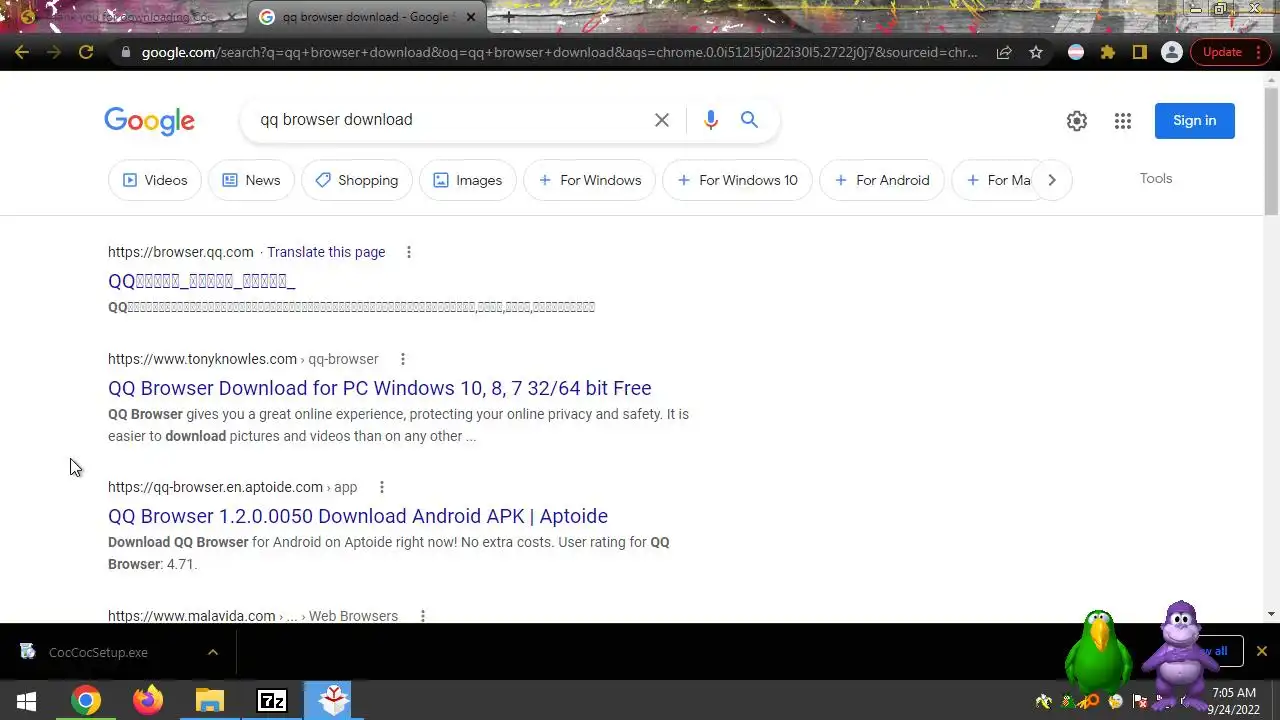Open more options for malavida.com result
The width and height of the screenshot is (1280, 720).
coord(422,615)
